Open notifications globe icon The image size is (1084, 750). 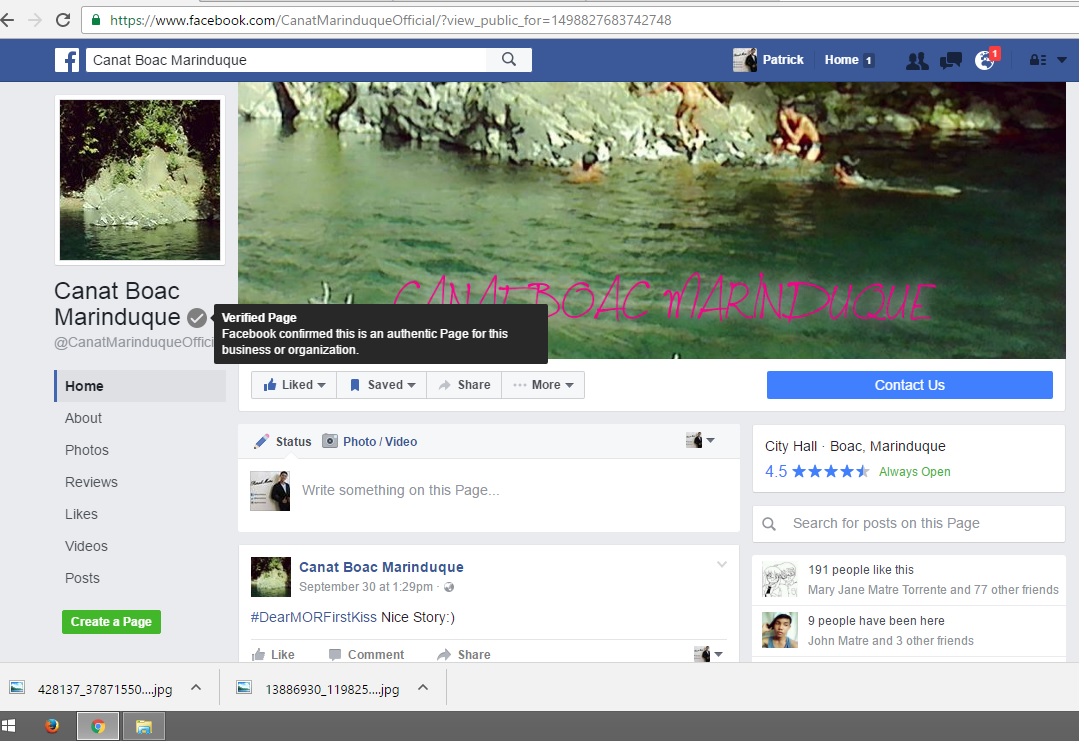(985, 60)
